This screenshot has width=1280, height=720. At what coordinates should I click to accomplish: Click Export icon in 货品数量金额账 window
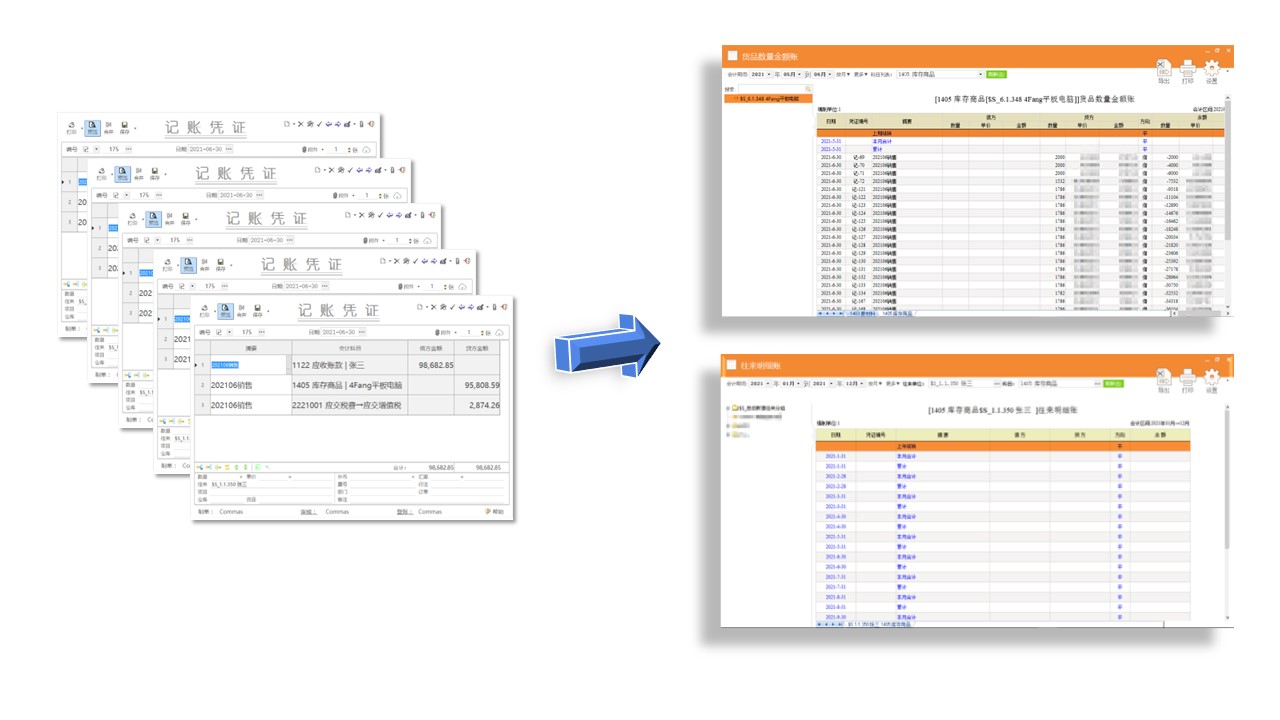1163,70
